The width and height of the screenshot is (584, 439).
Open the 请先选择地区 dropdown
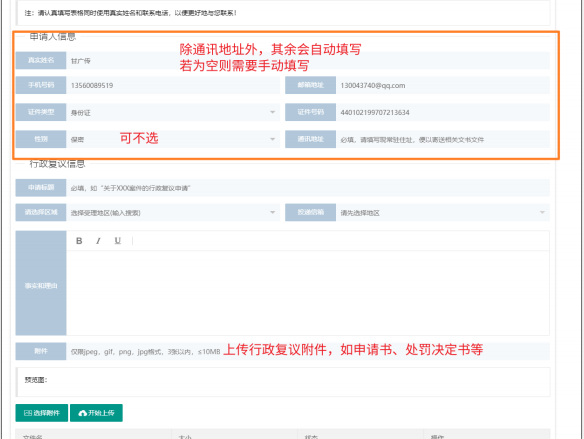pos(443,213)
